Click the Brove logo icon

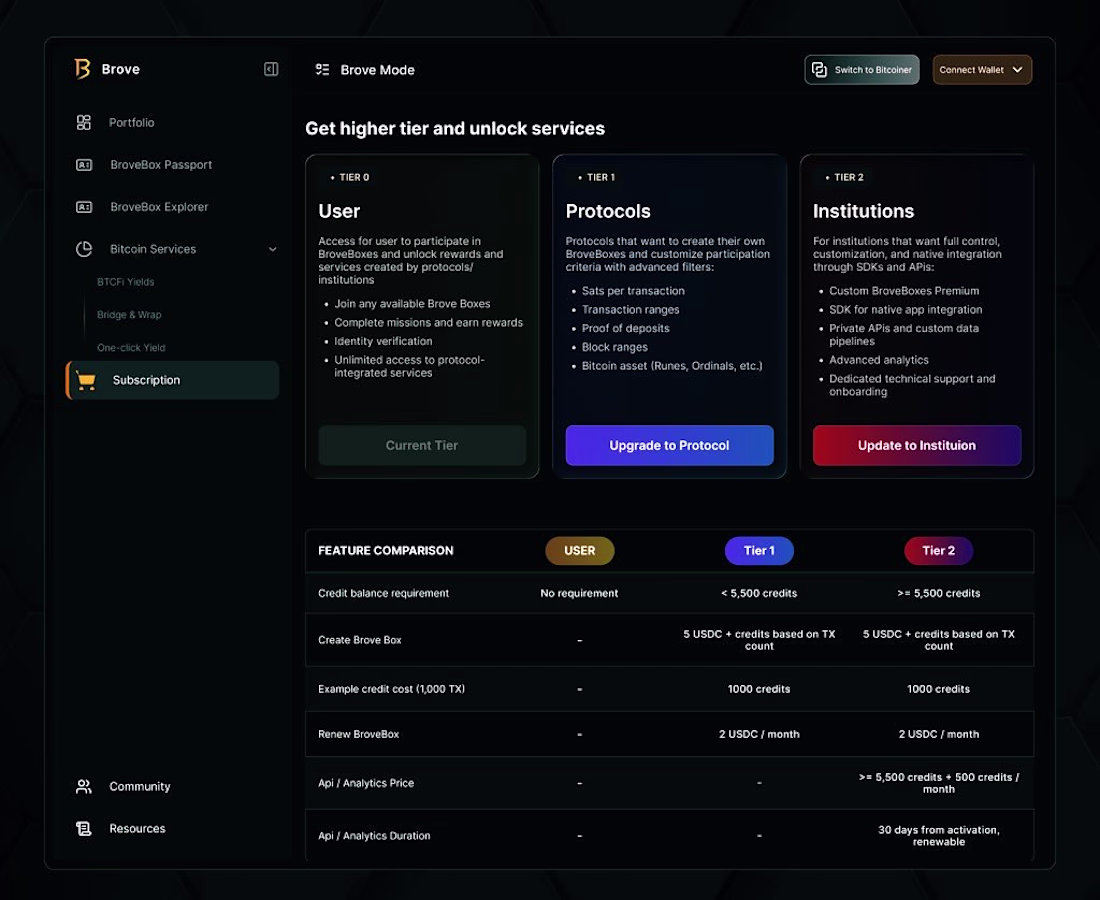click(82, 69)
